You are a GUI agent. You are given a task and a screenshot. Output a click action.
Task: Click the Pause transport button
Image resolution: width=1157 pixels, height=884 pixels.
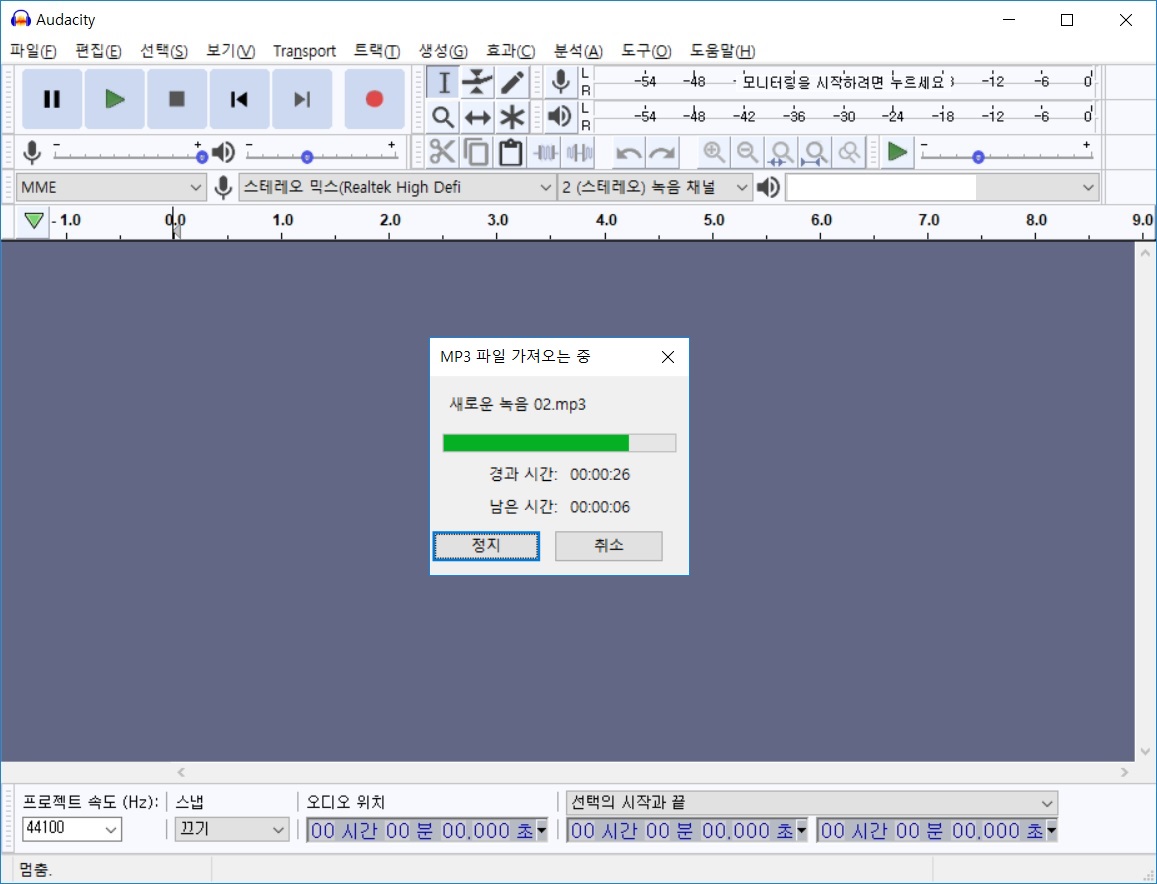point(52,99)
